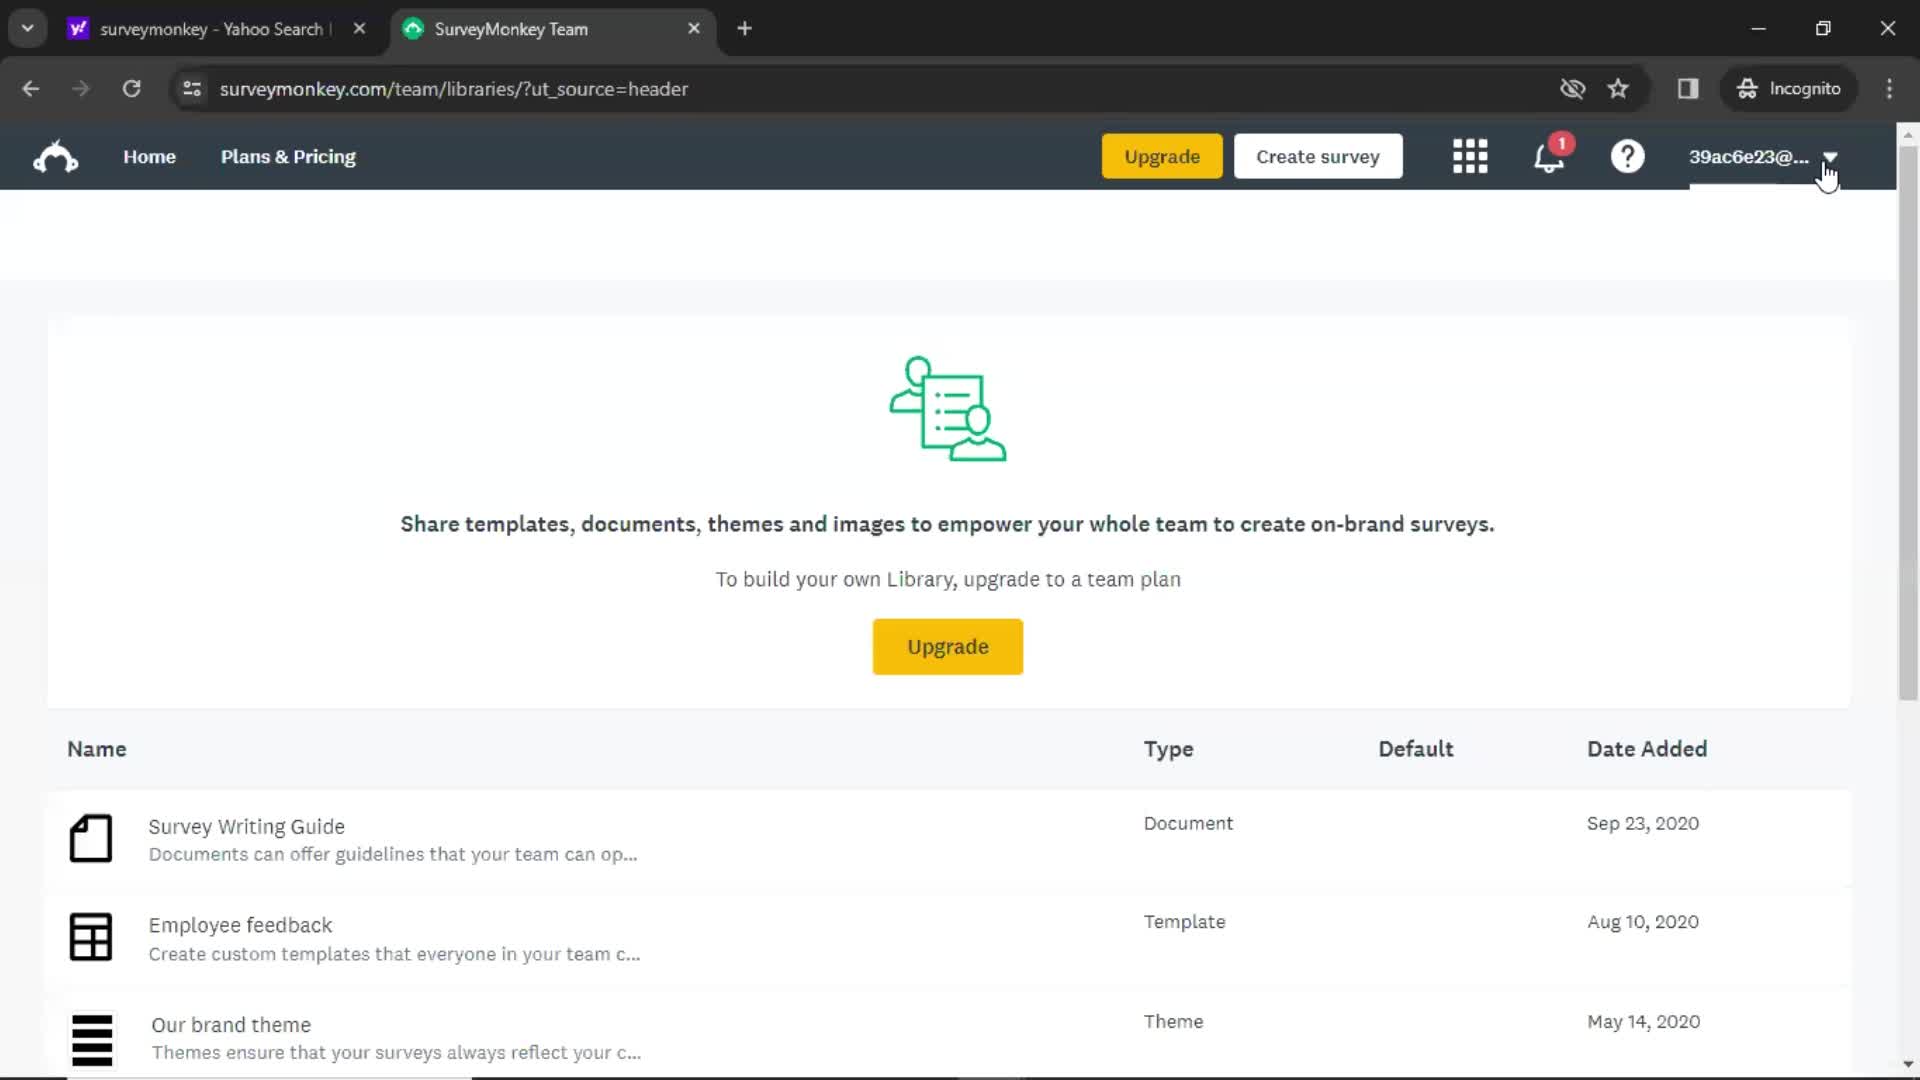Click 'Share templates, documents, themes' heading
The image size is (1920, 1080).
tap(947, 525)
